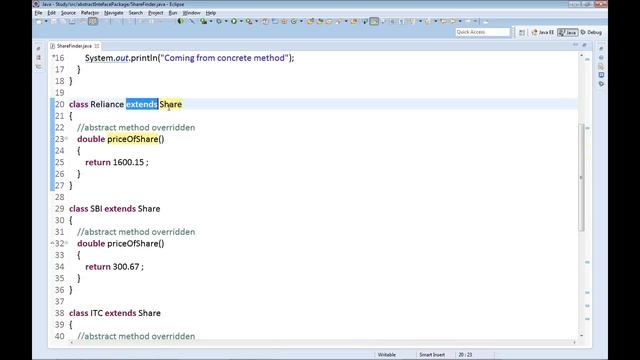Toggle Mark Occurrences in toolbar

pyautogui.click(x=374, y=21)
